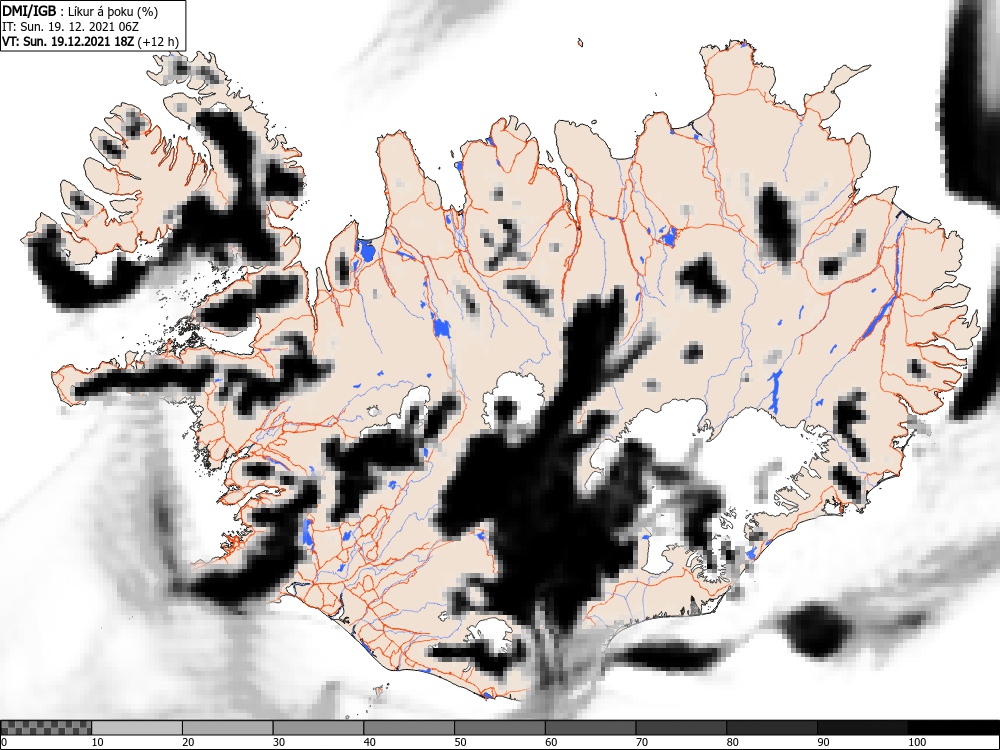The width and height of the screenshot is (1000, 750).
Task: Click the '80' scale label
Action: tap(732, 742)
